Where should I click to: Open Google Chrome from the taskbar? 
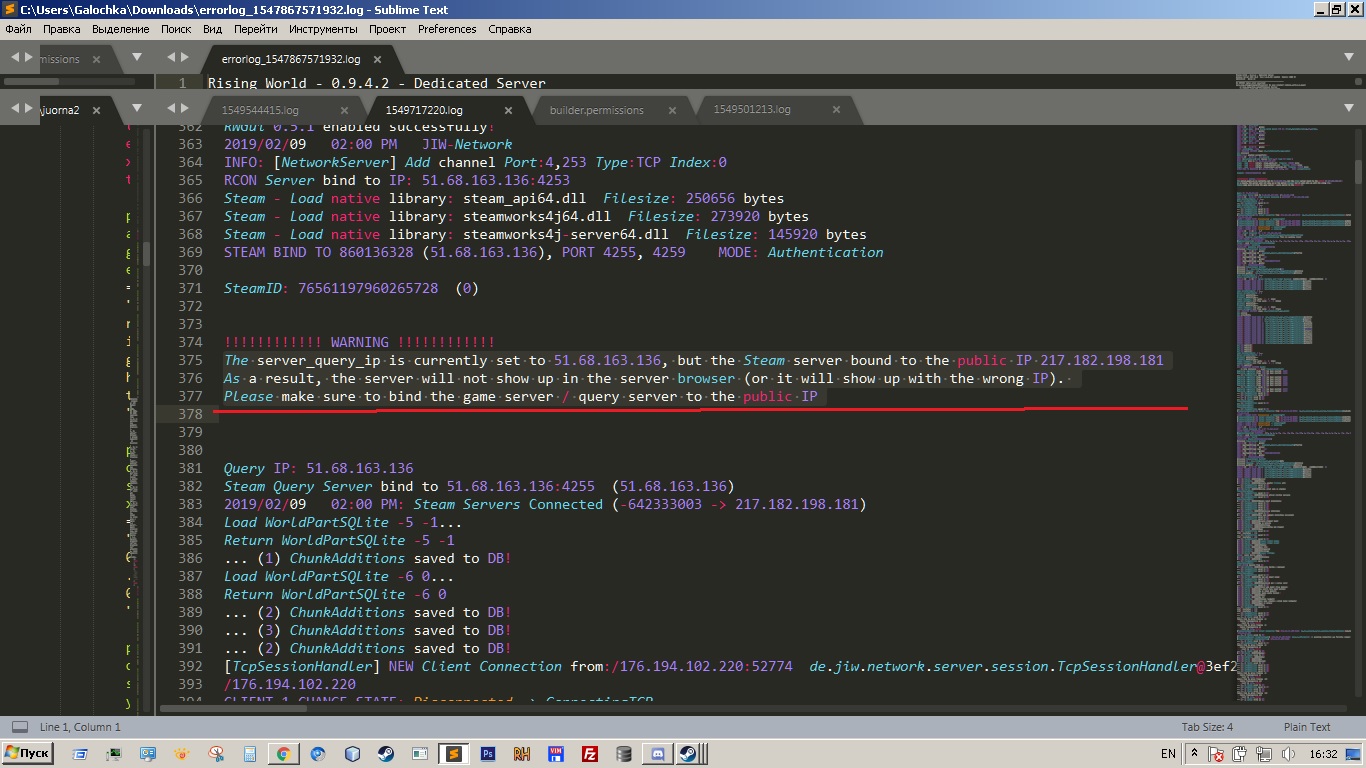click(x=283, y=754)
